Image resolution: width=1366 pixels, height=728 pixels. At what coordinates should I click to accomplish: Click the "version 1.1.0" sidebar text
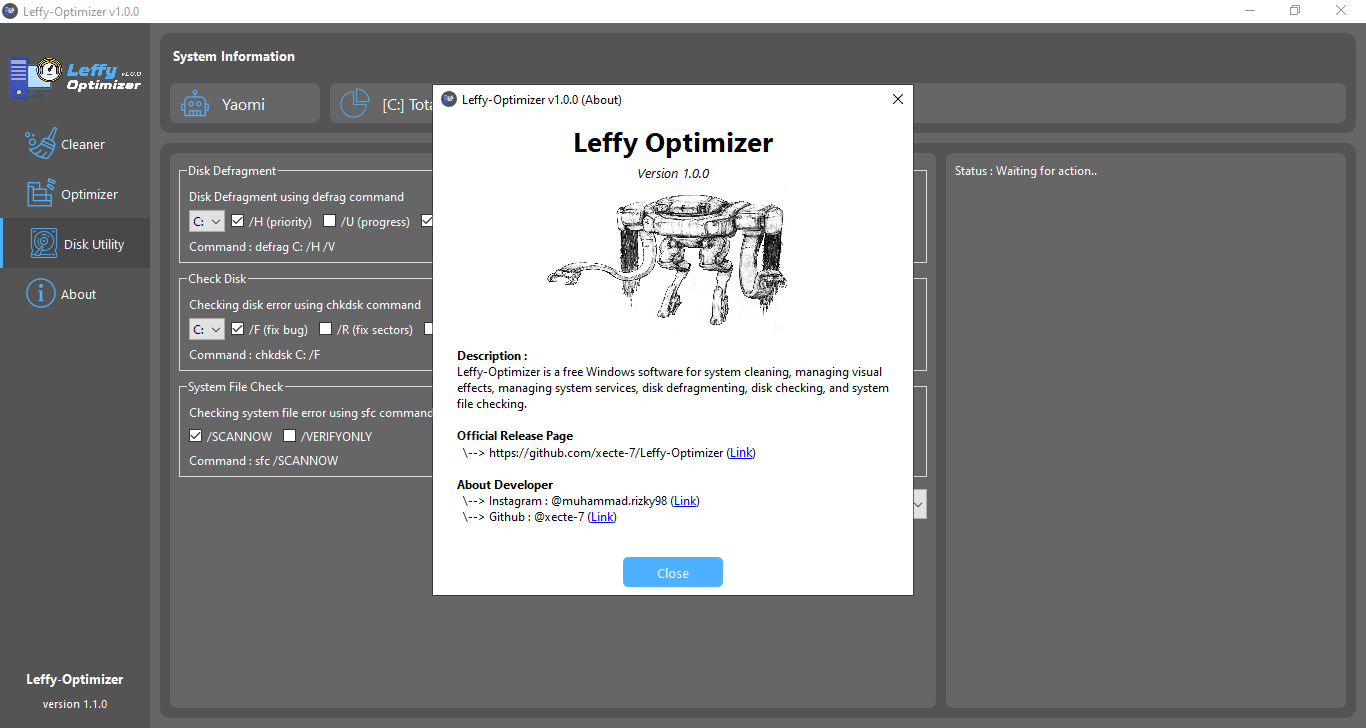(75, 704)
